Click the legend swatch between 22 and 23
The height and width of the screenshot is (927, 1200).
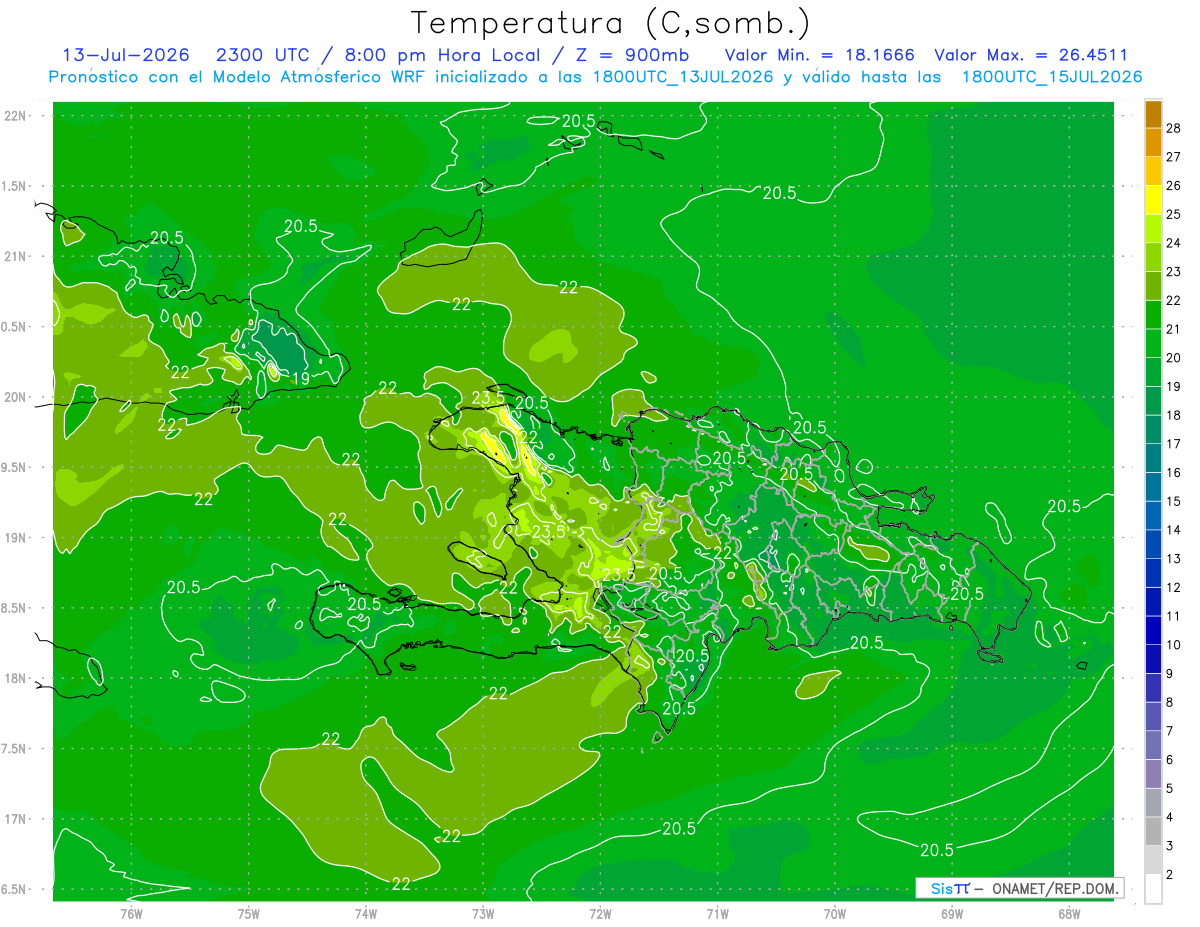pyautogui.click(x=1153, y=286)
